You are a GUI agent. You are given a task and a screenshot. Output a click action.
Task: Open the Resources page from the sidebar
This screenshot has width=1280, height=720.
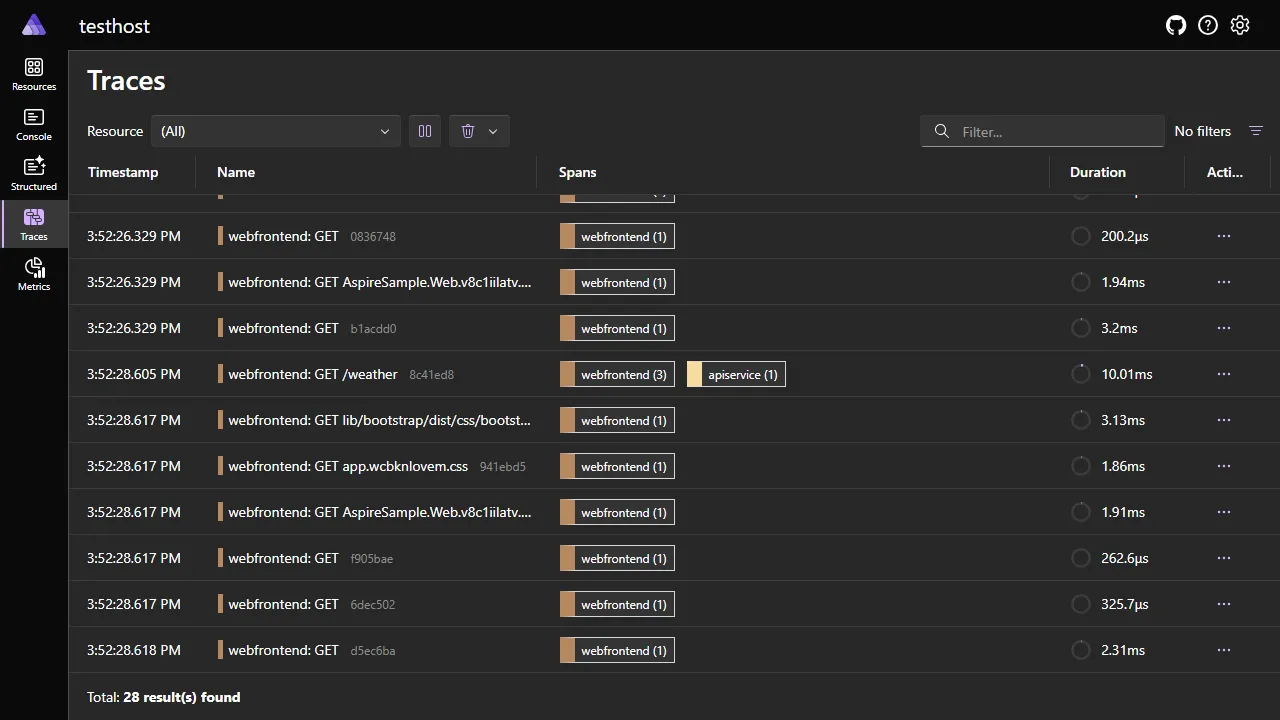point(33,72)
